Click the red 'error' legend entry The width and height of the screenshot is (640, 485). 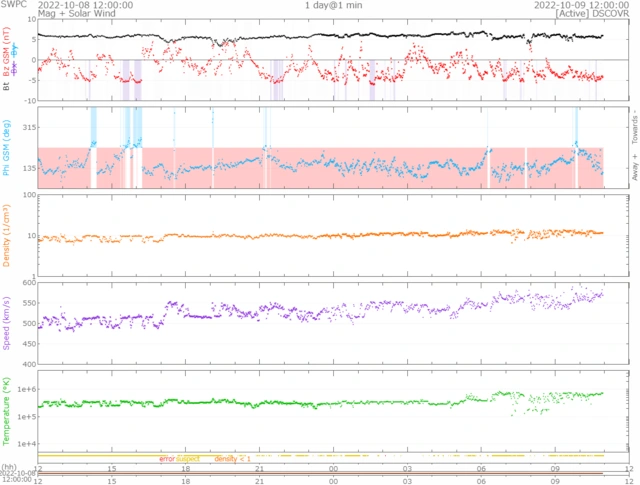pyautogui.click(x=167, y=459)
